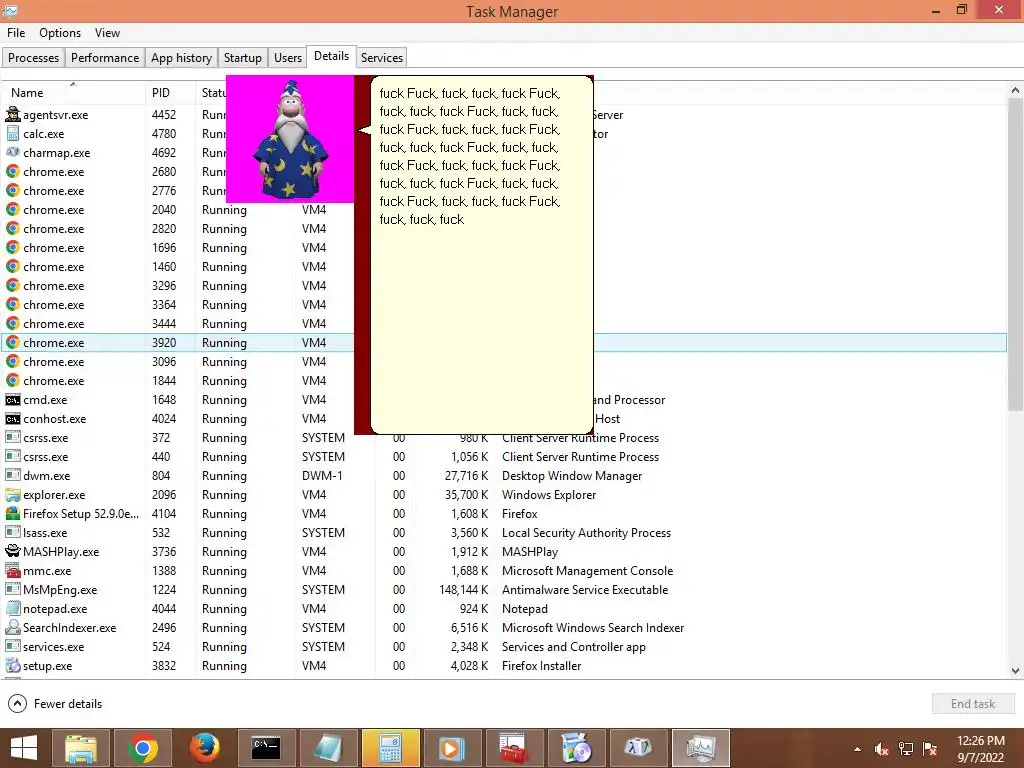This screenshot has width=1024, height=768.
Task: Click the conhost.exe console icon
Action: [12, 419]
